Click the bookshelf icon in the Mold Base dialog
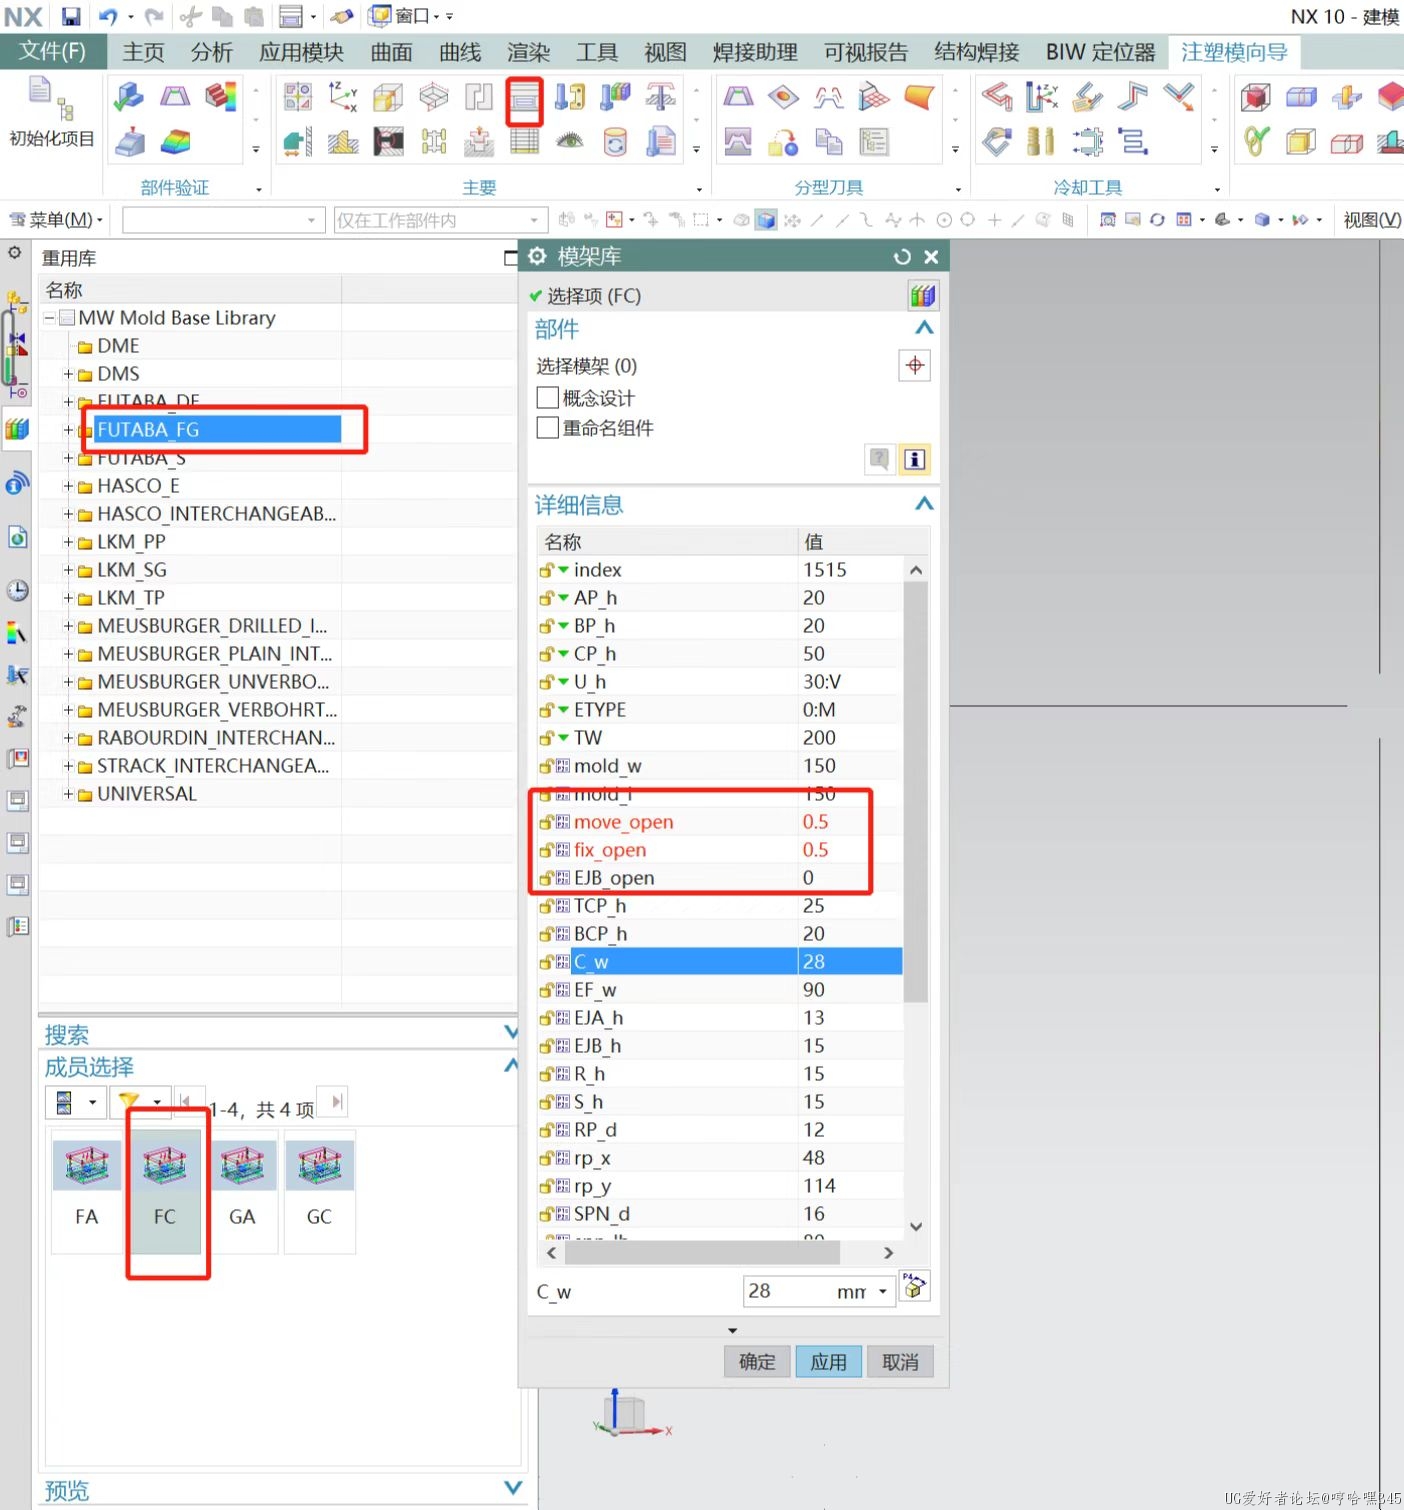Screen dimensions: 1404x1510 [922, 295]
